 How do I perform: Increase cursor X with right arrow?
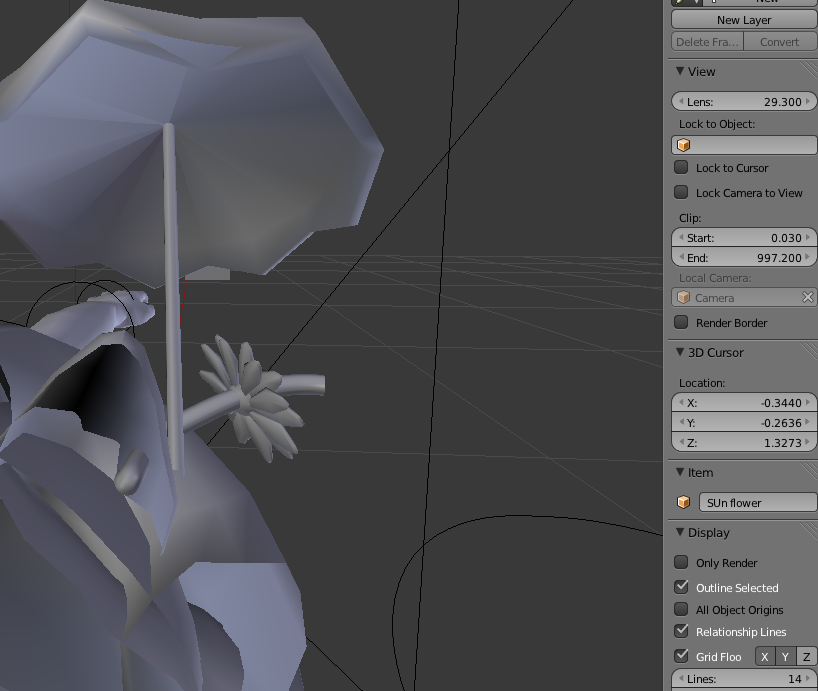pos(808,403)
